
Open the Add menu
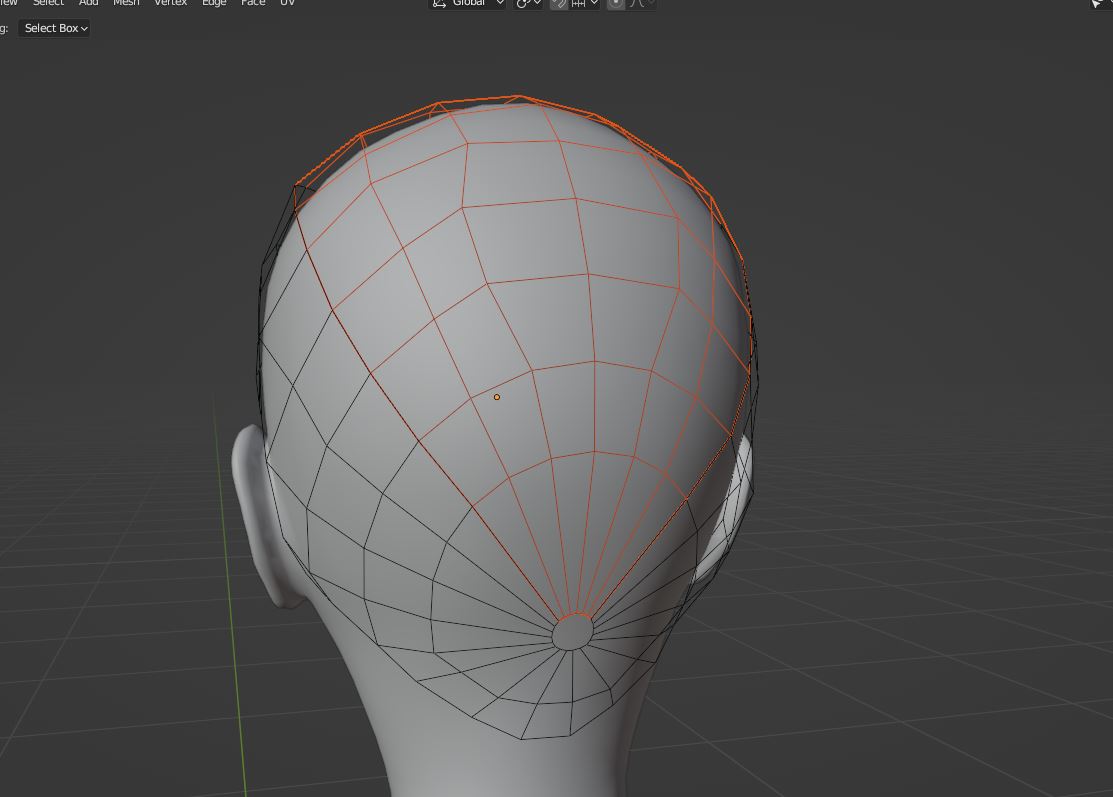click(88, 3)
